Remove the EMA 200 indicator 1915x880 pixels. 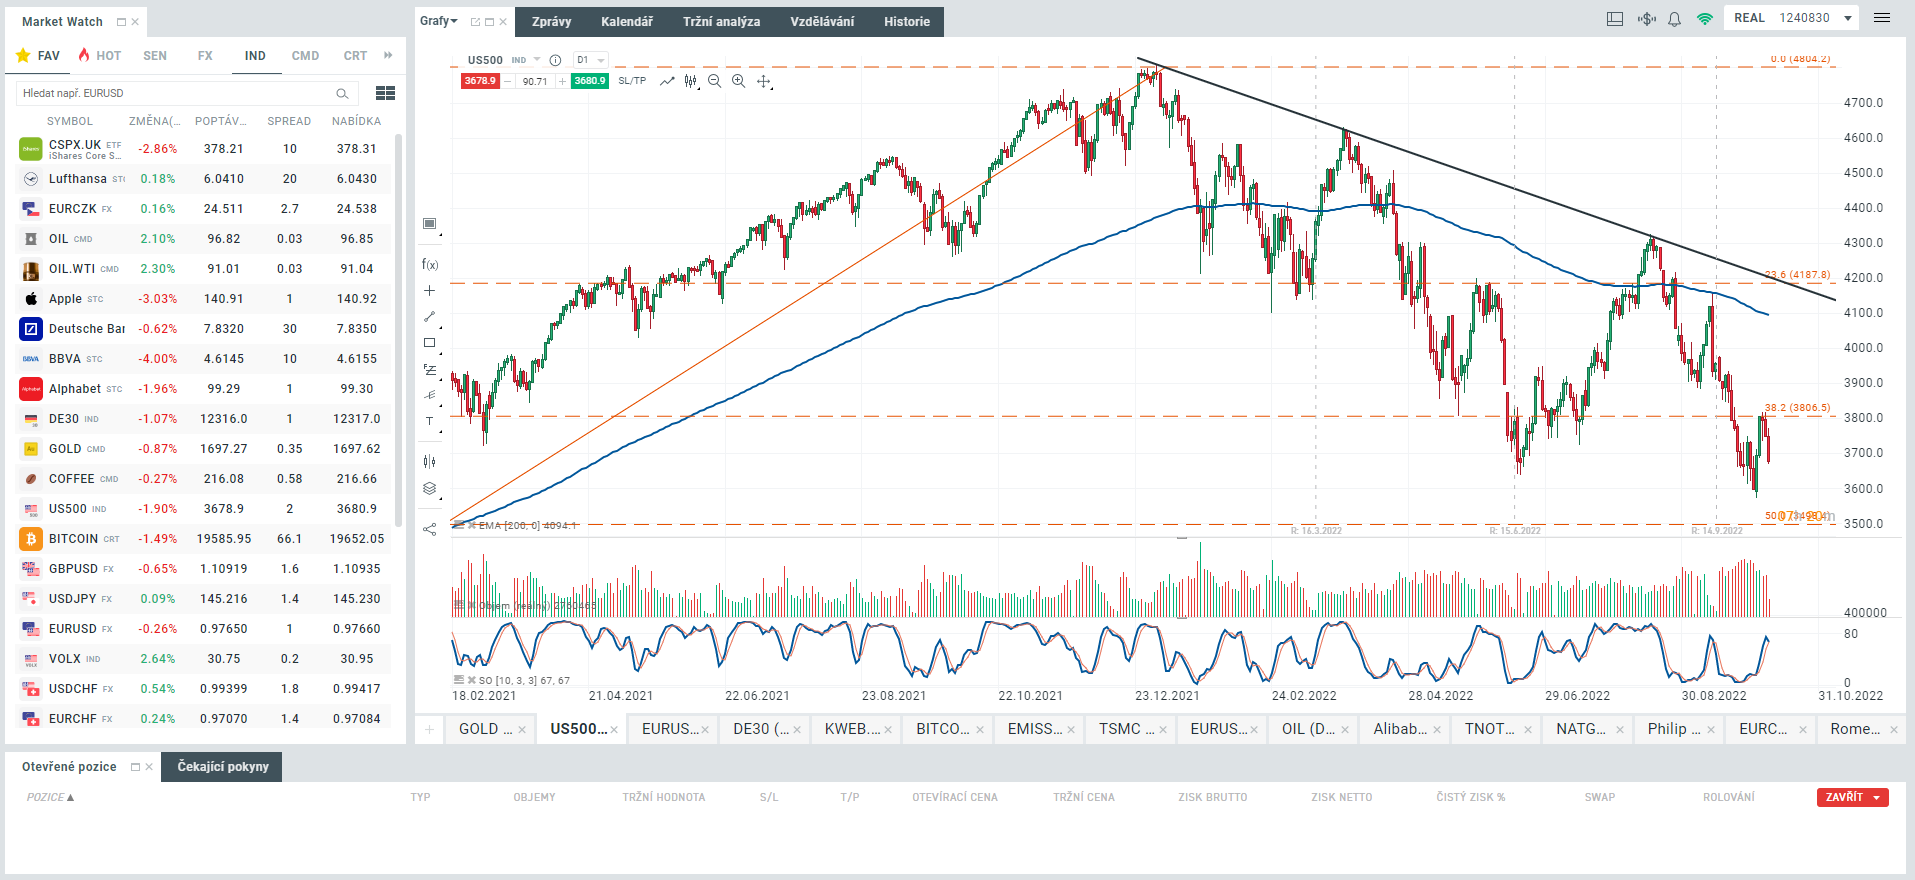[x=471, y=525]
